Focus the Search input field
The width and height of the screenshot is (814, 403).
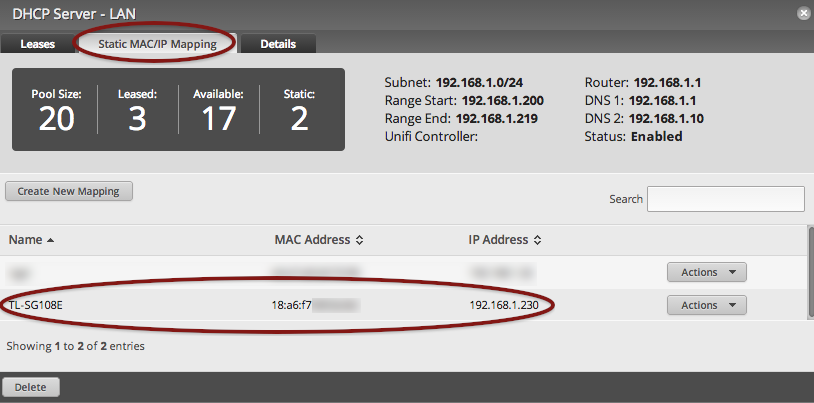[x=726, y=199]
